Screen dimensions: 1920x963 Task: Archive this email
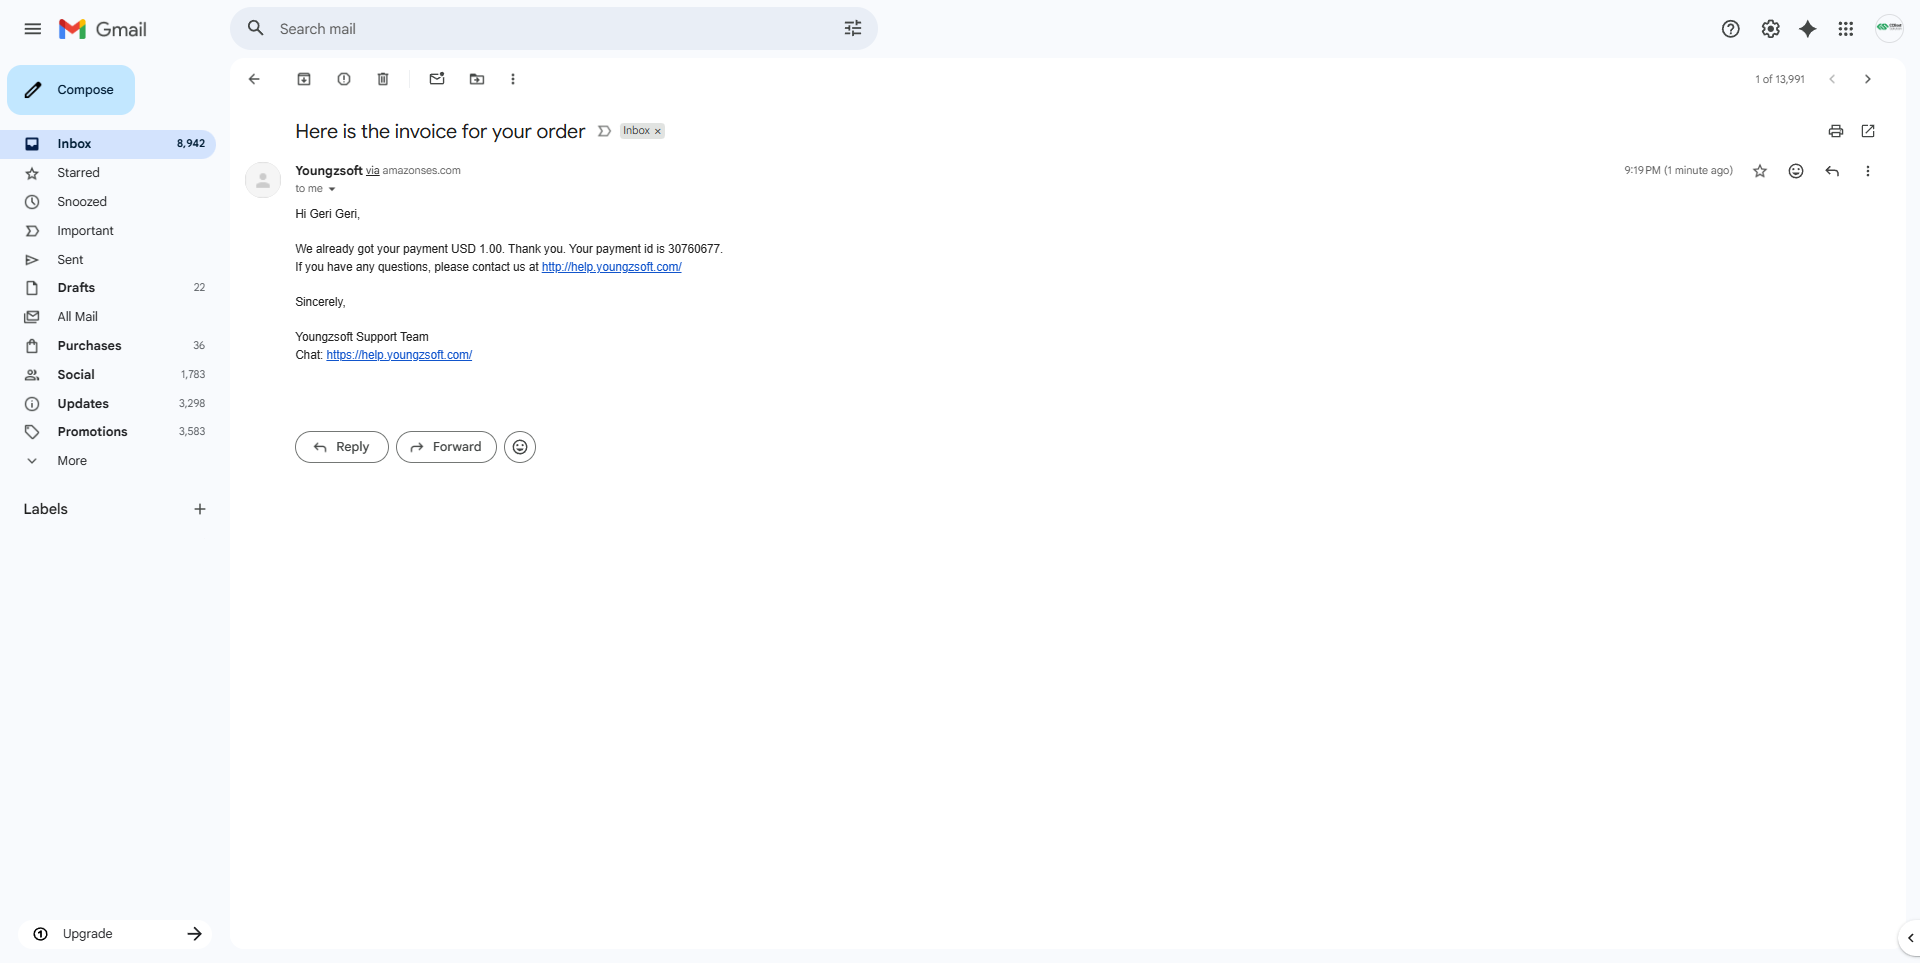tap(304, 79)
